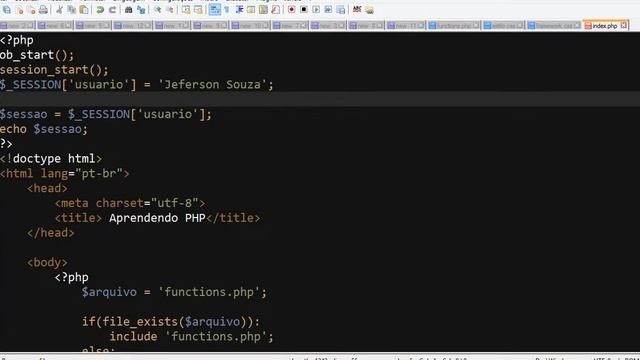Screen dimensions: 640x360
Task: Switch to the new 11 tab
Action: coord(406,26)
